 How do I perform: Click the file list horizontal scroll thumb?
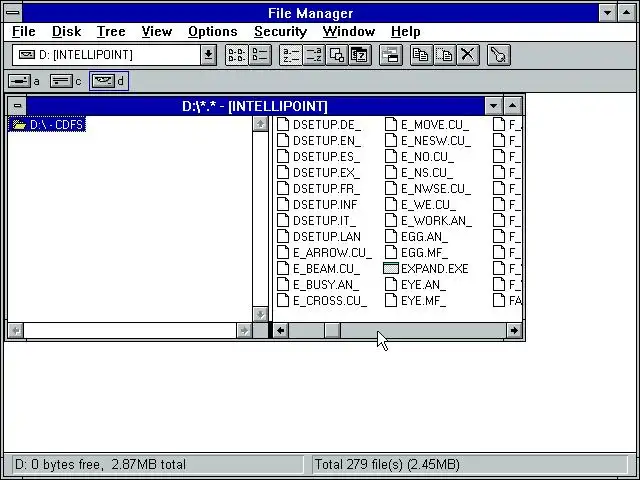coord(333,330)
